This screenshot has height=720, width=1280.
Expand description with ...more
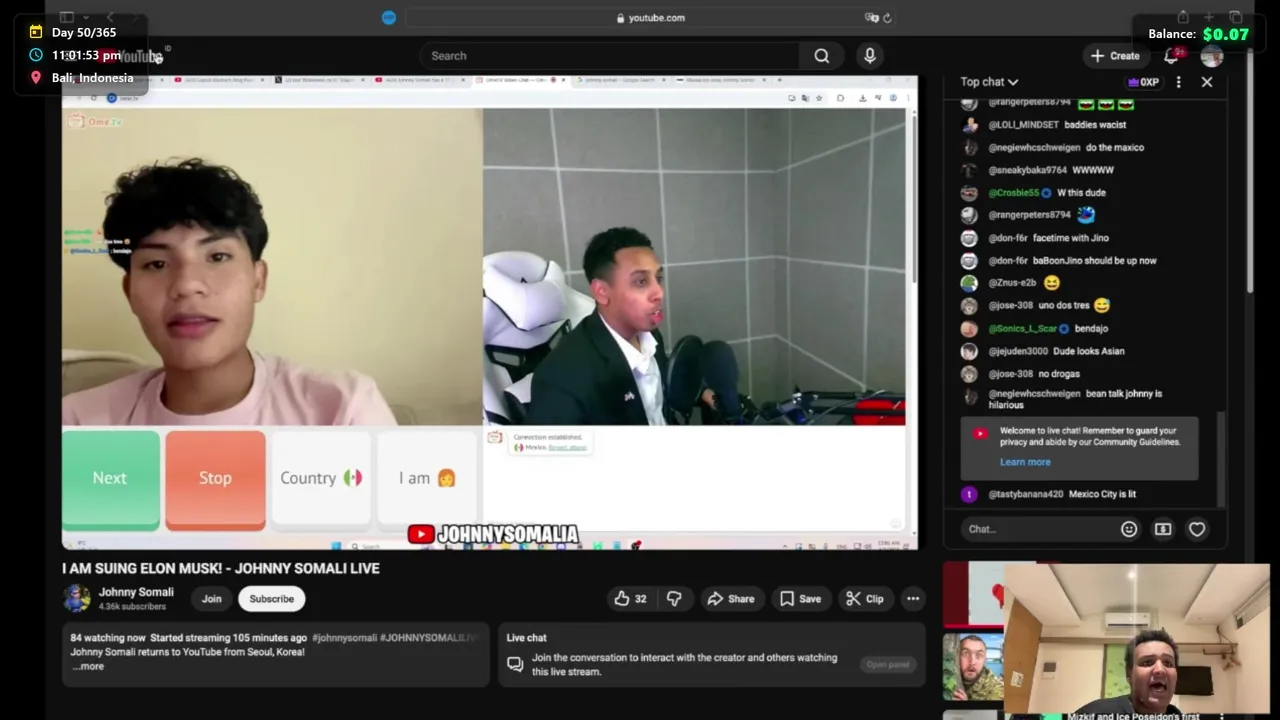[x=88, y=666]
